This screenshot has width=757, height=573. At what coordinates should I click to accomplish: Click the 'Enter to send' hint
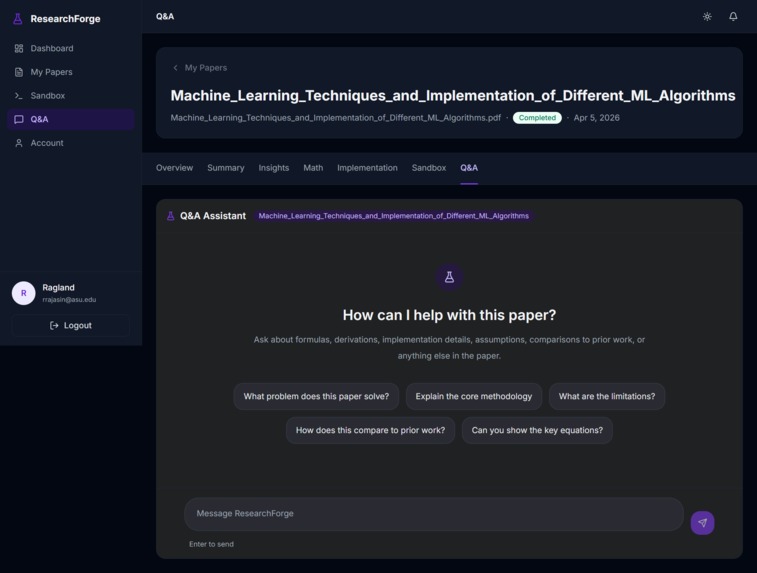tap(211, 544)
